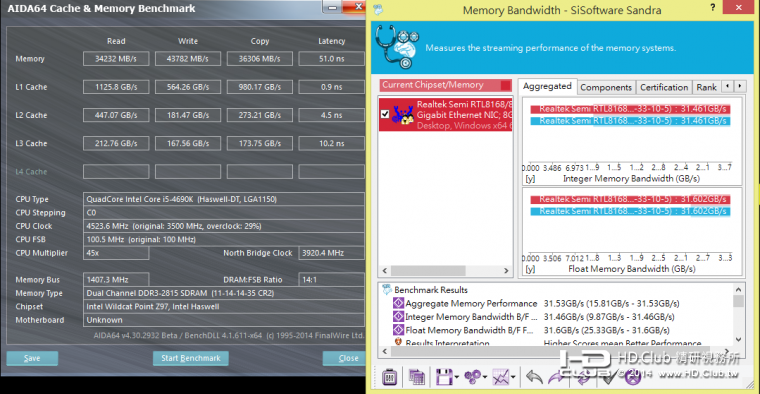Viewport: 760px width, 394px height.
Task: Switch to the Components tab
Action: coord(606,87)
